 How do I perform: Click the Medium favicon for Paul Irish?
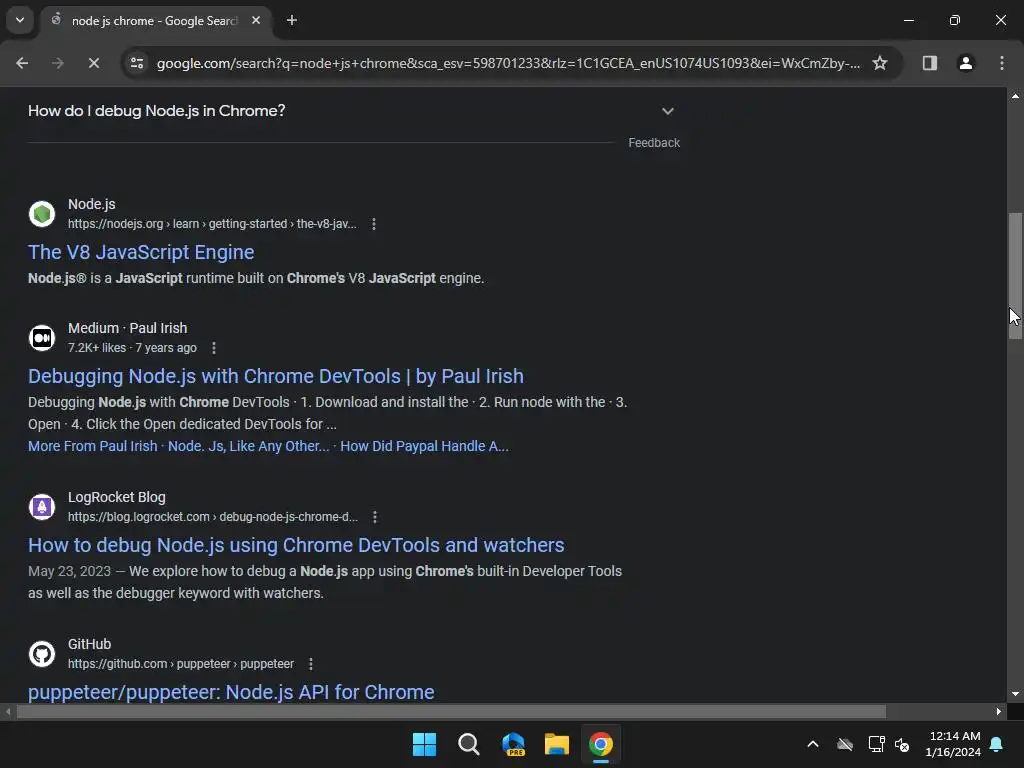(42, 338)
